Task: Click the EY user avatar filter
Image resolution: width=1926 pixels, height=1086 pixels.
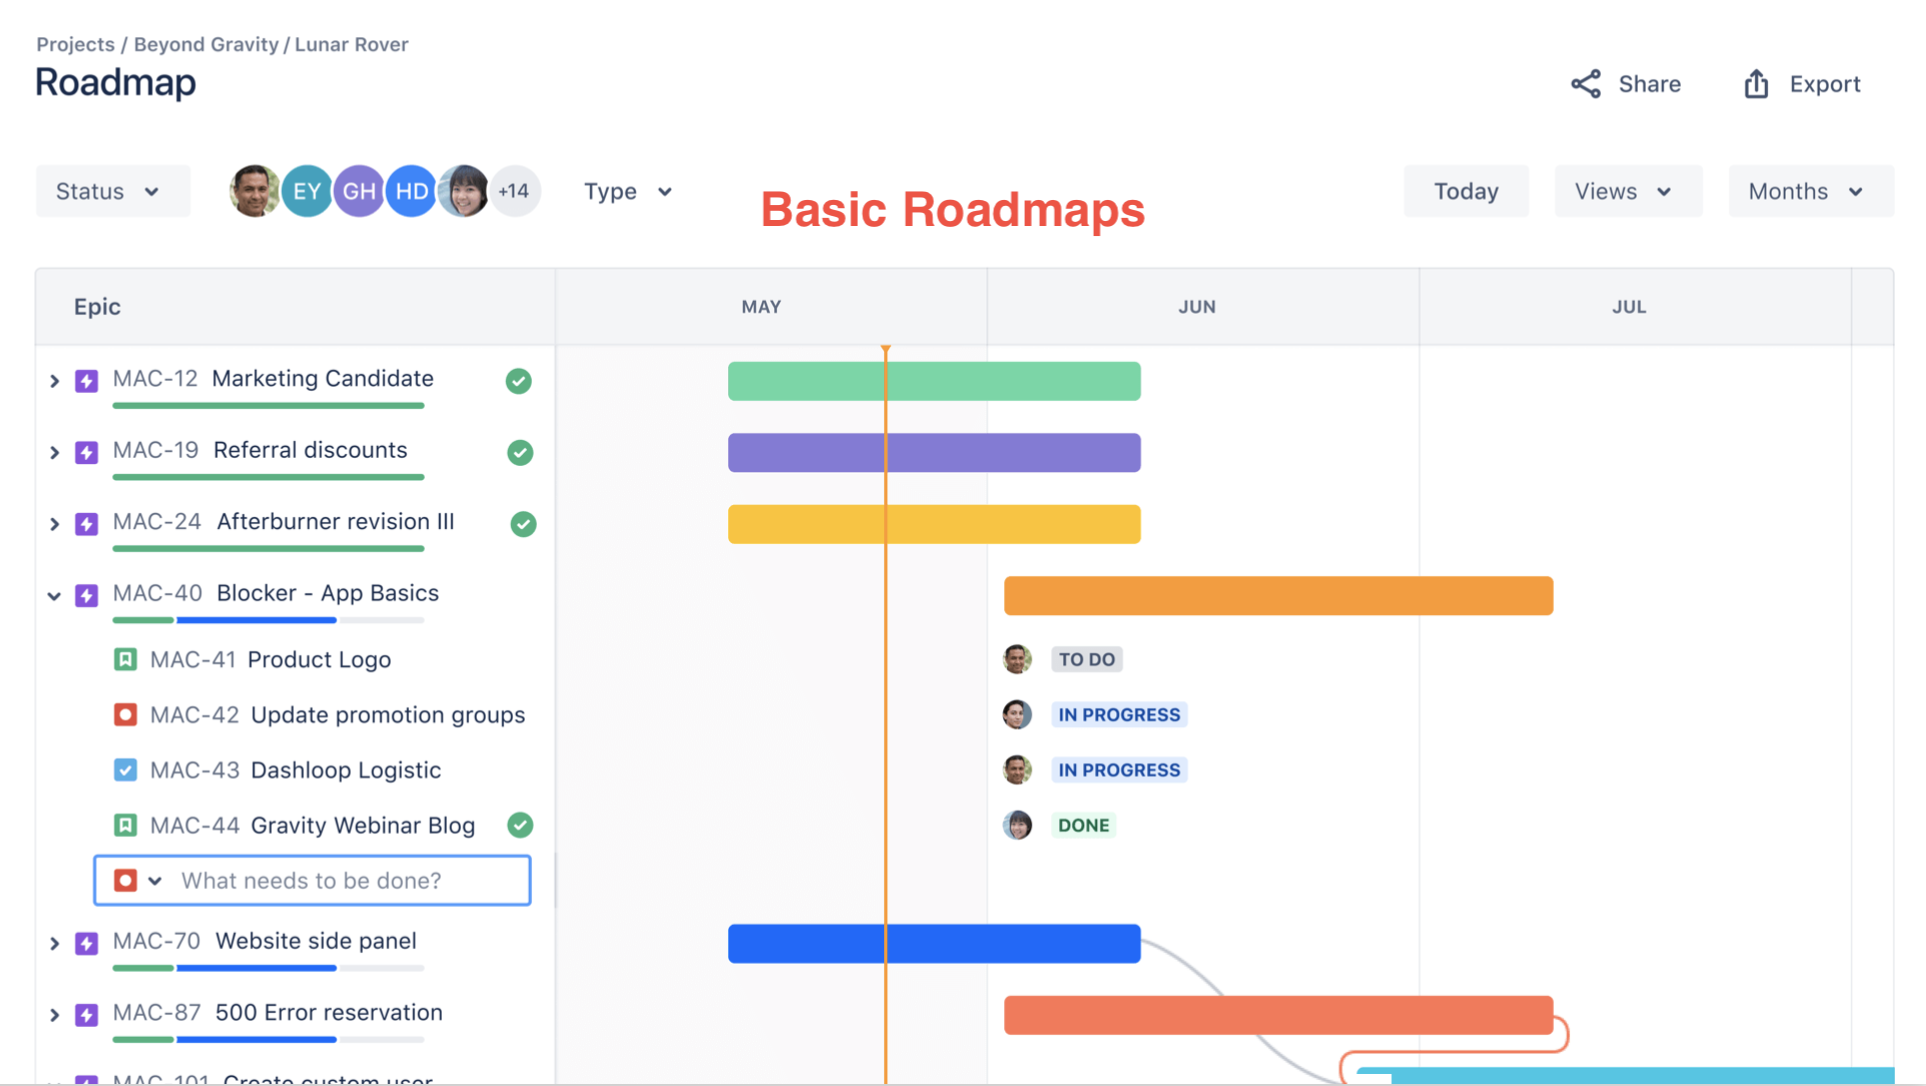Action: point(307,191)
